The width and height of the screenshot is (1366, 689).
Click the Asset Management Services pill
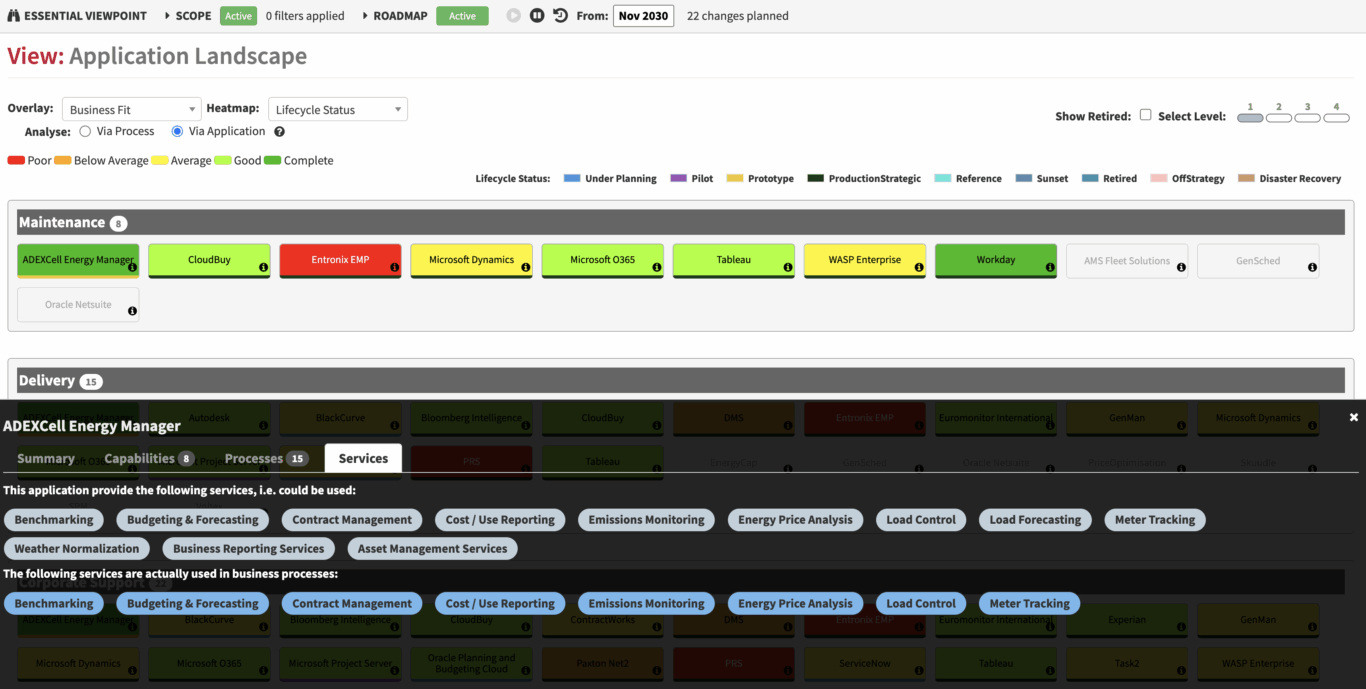(x=433, y=548)
